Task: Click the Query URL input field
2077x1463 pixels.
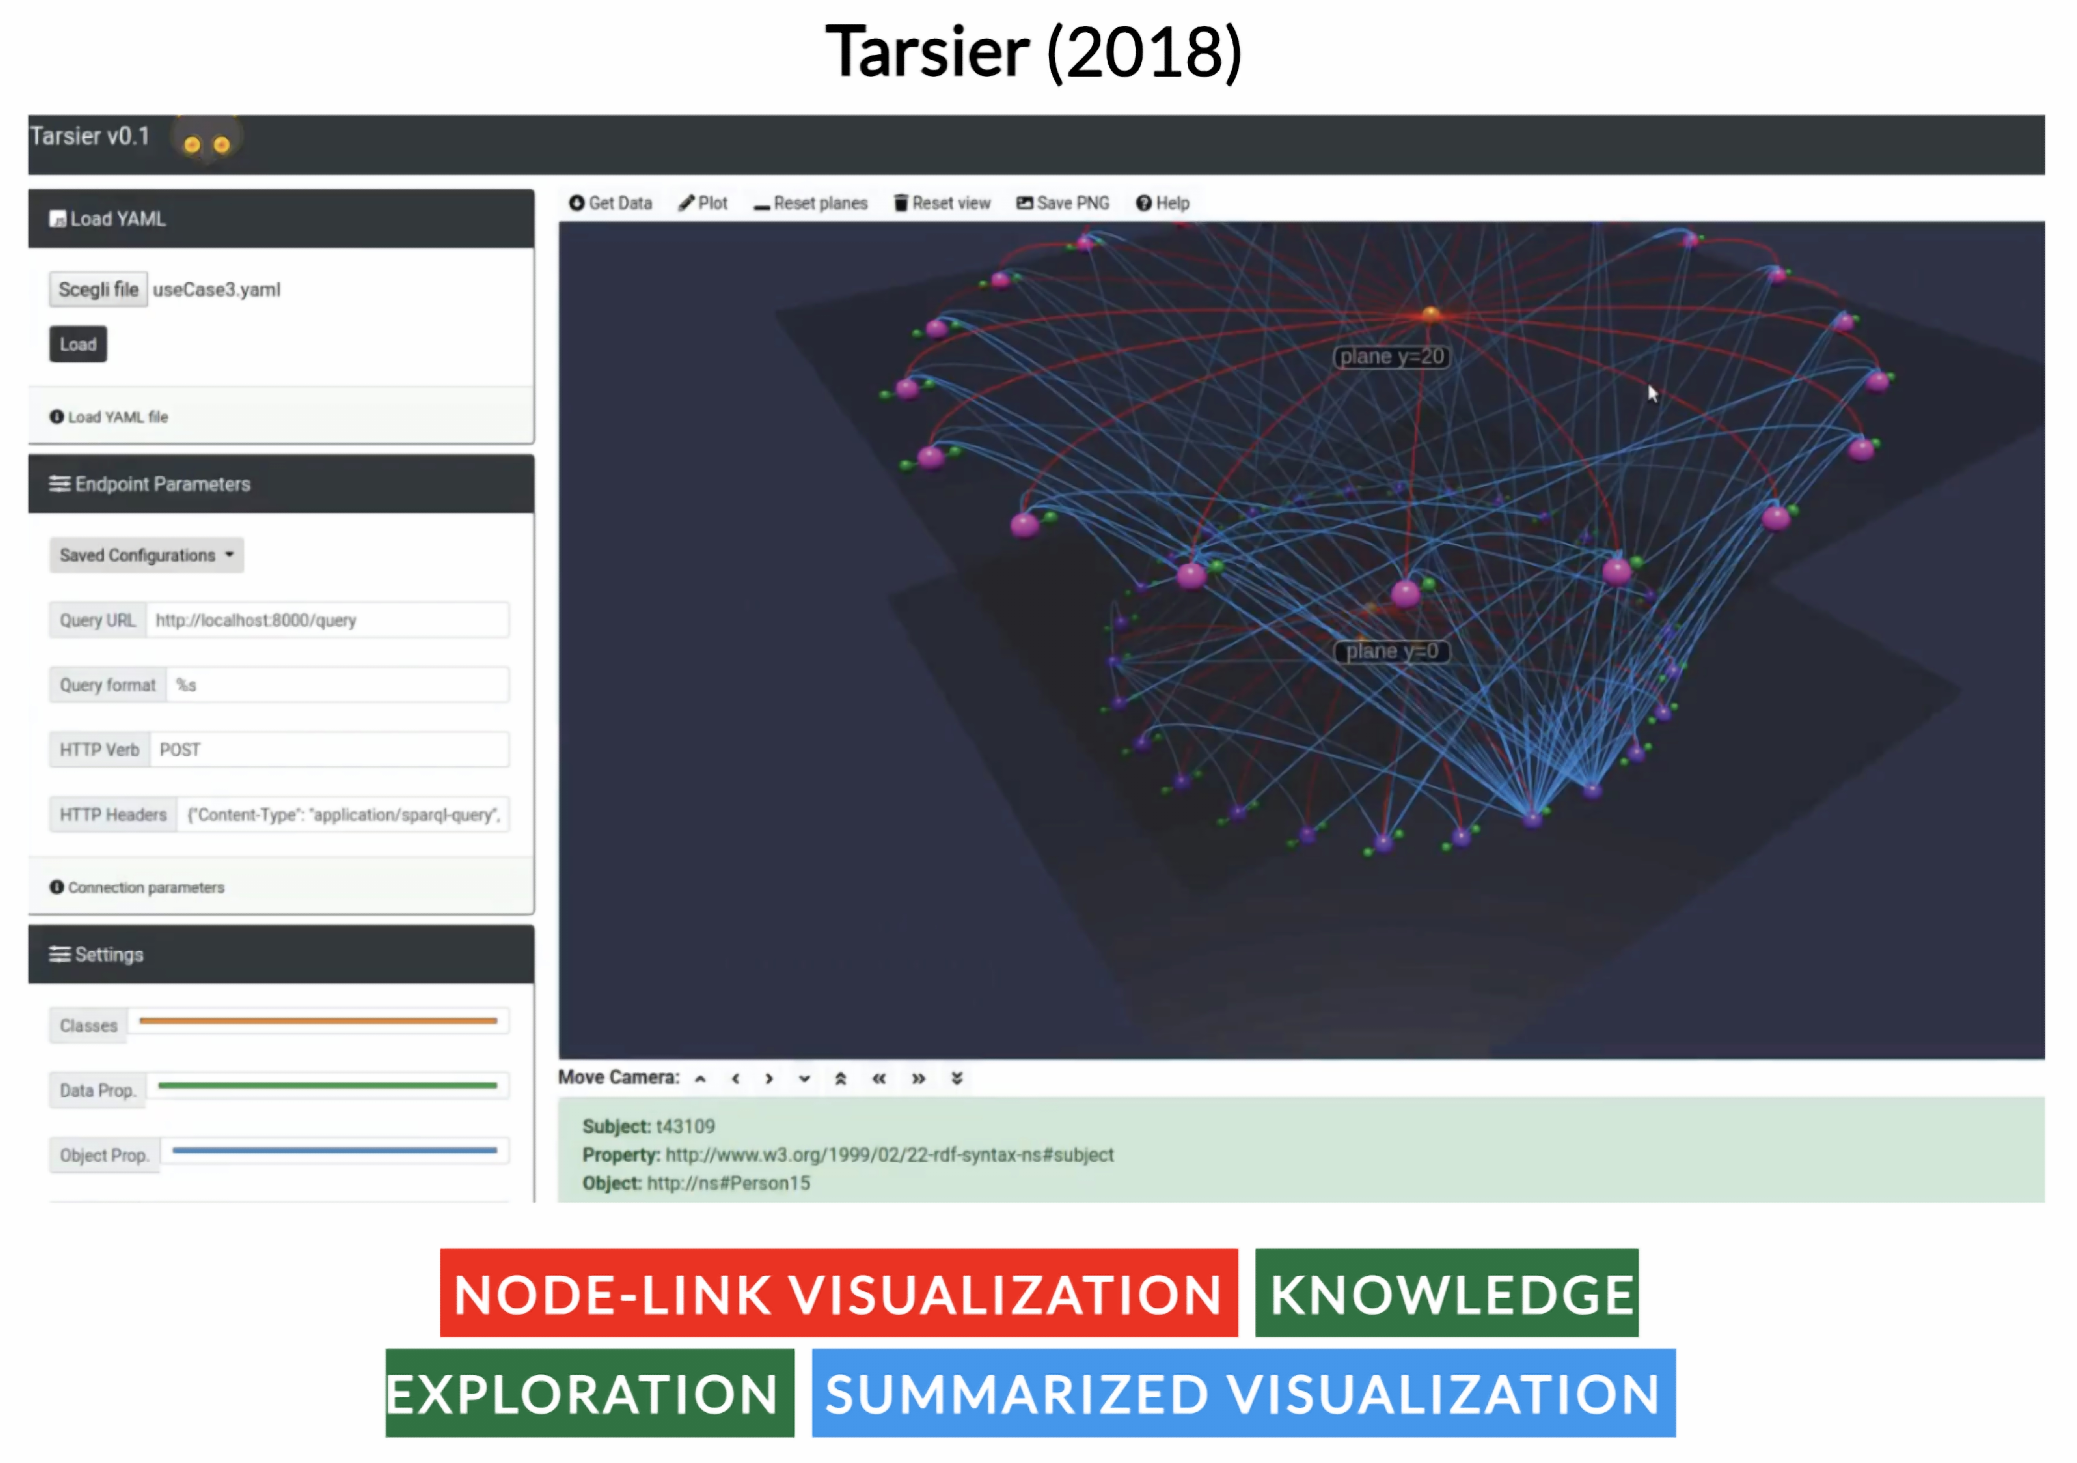Action: point(327,620)
